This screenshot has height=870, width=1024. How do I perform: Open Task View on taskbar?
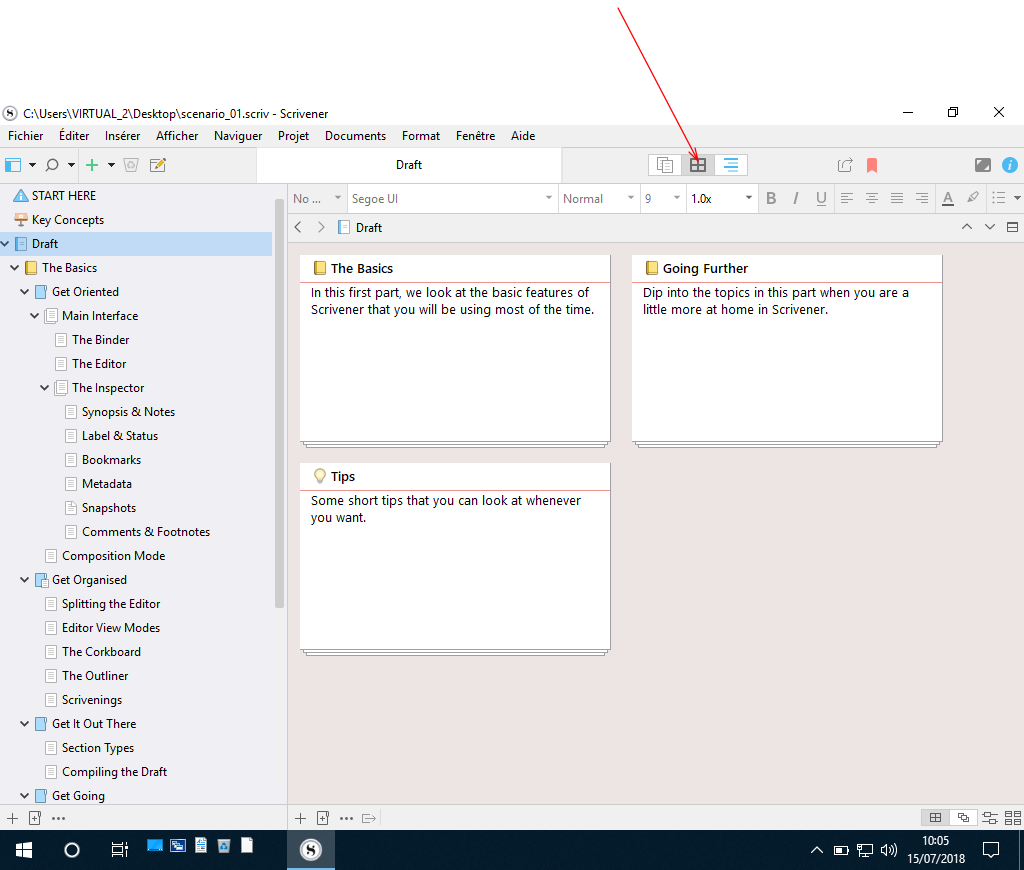(120, 850)
